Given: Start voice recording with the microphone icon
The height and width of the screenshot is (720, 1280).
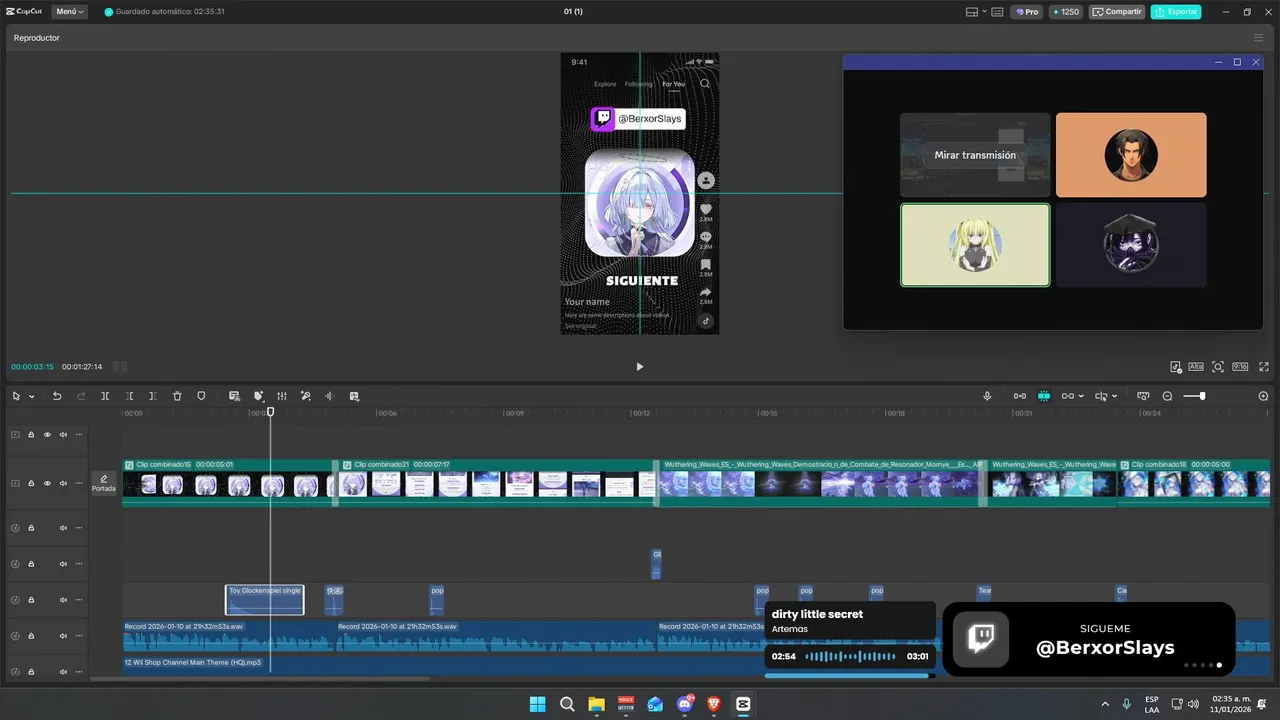Looking at the screenshot, I should click(987, 396).
